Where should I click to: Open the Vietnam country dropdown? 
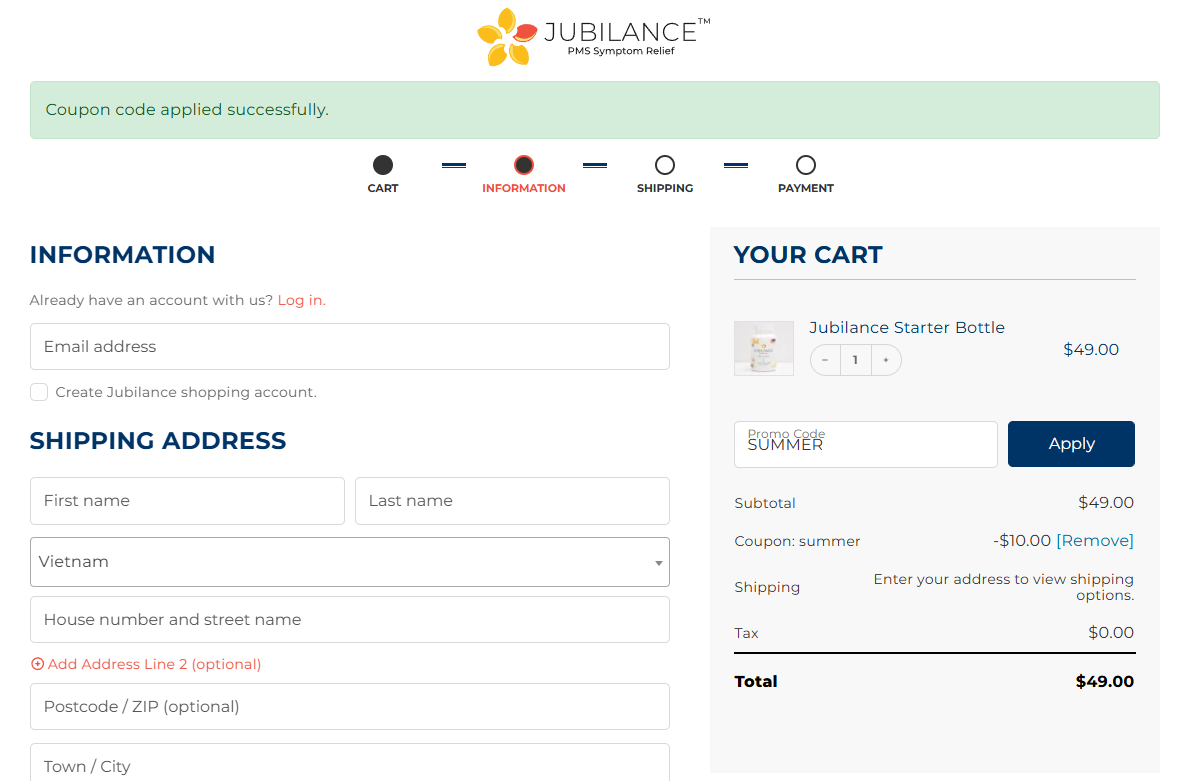click(x=350, y=562)
